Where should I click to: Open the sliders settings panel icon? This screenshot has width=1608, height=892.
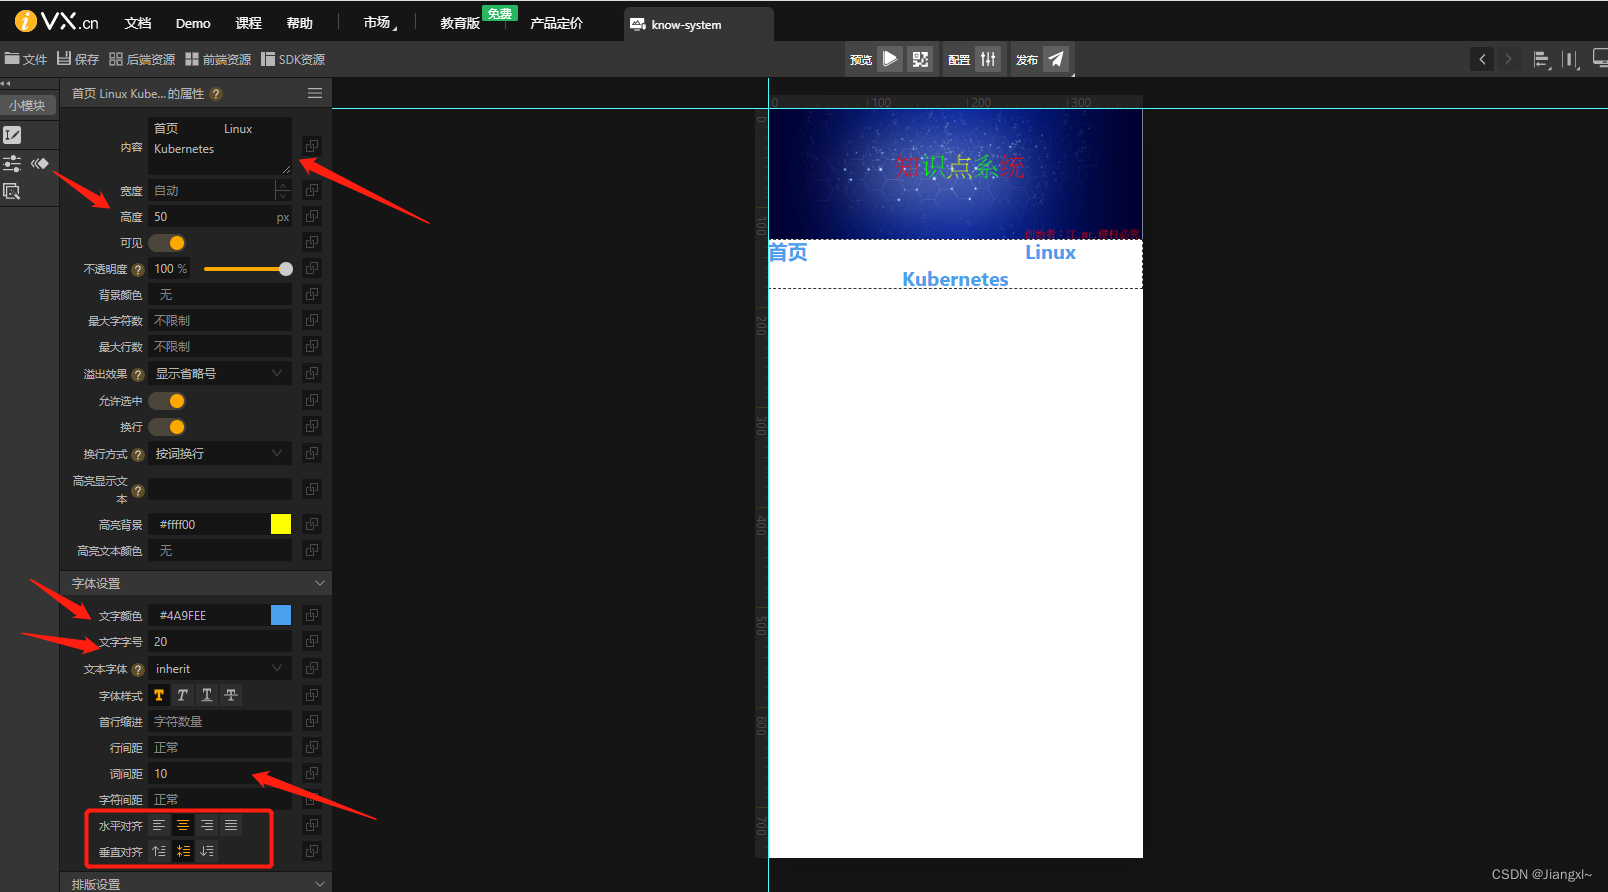[x=12, y=163]
